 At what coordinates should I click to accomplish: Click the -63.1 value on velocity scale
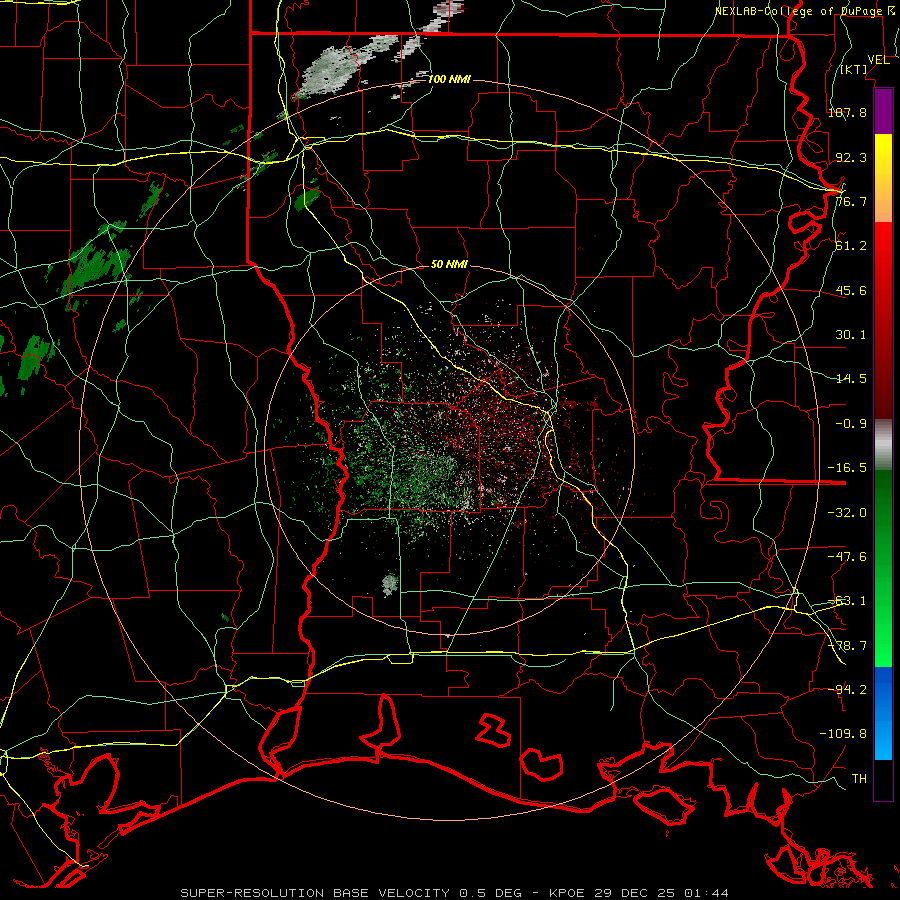coord(847,601)
